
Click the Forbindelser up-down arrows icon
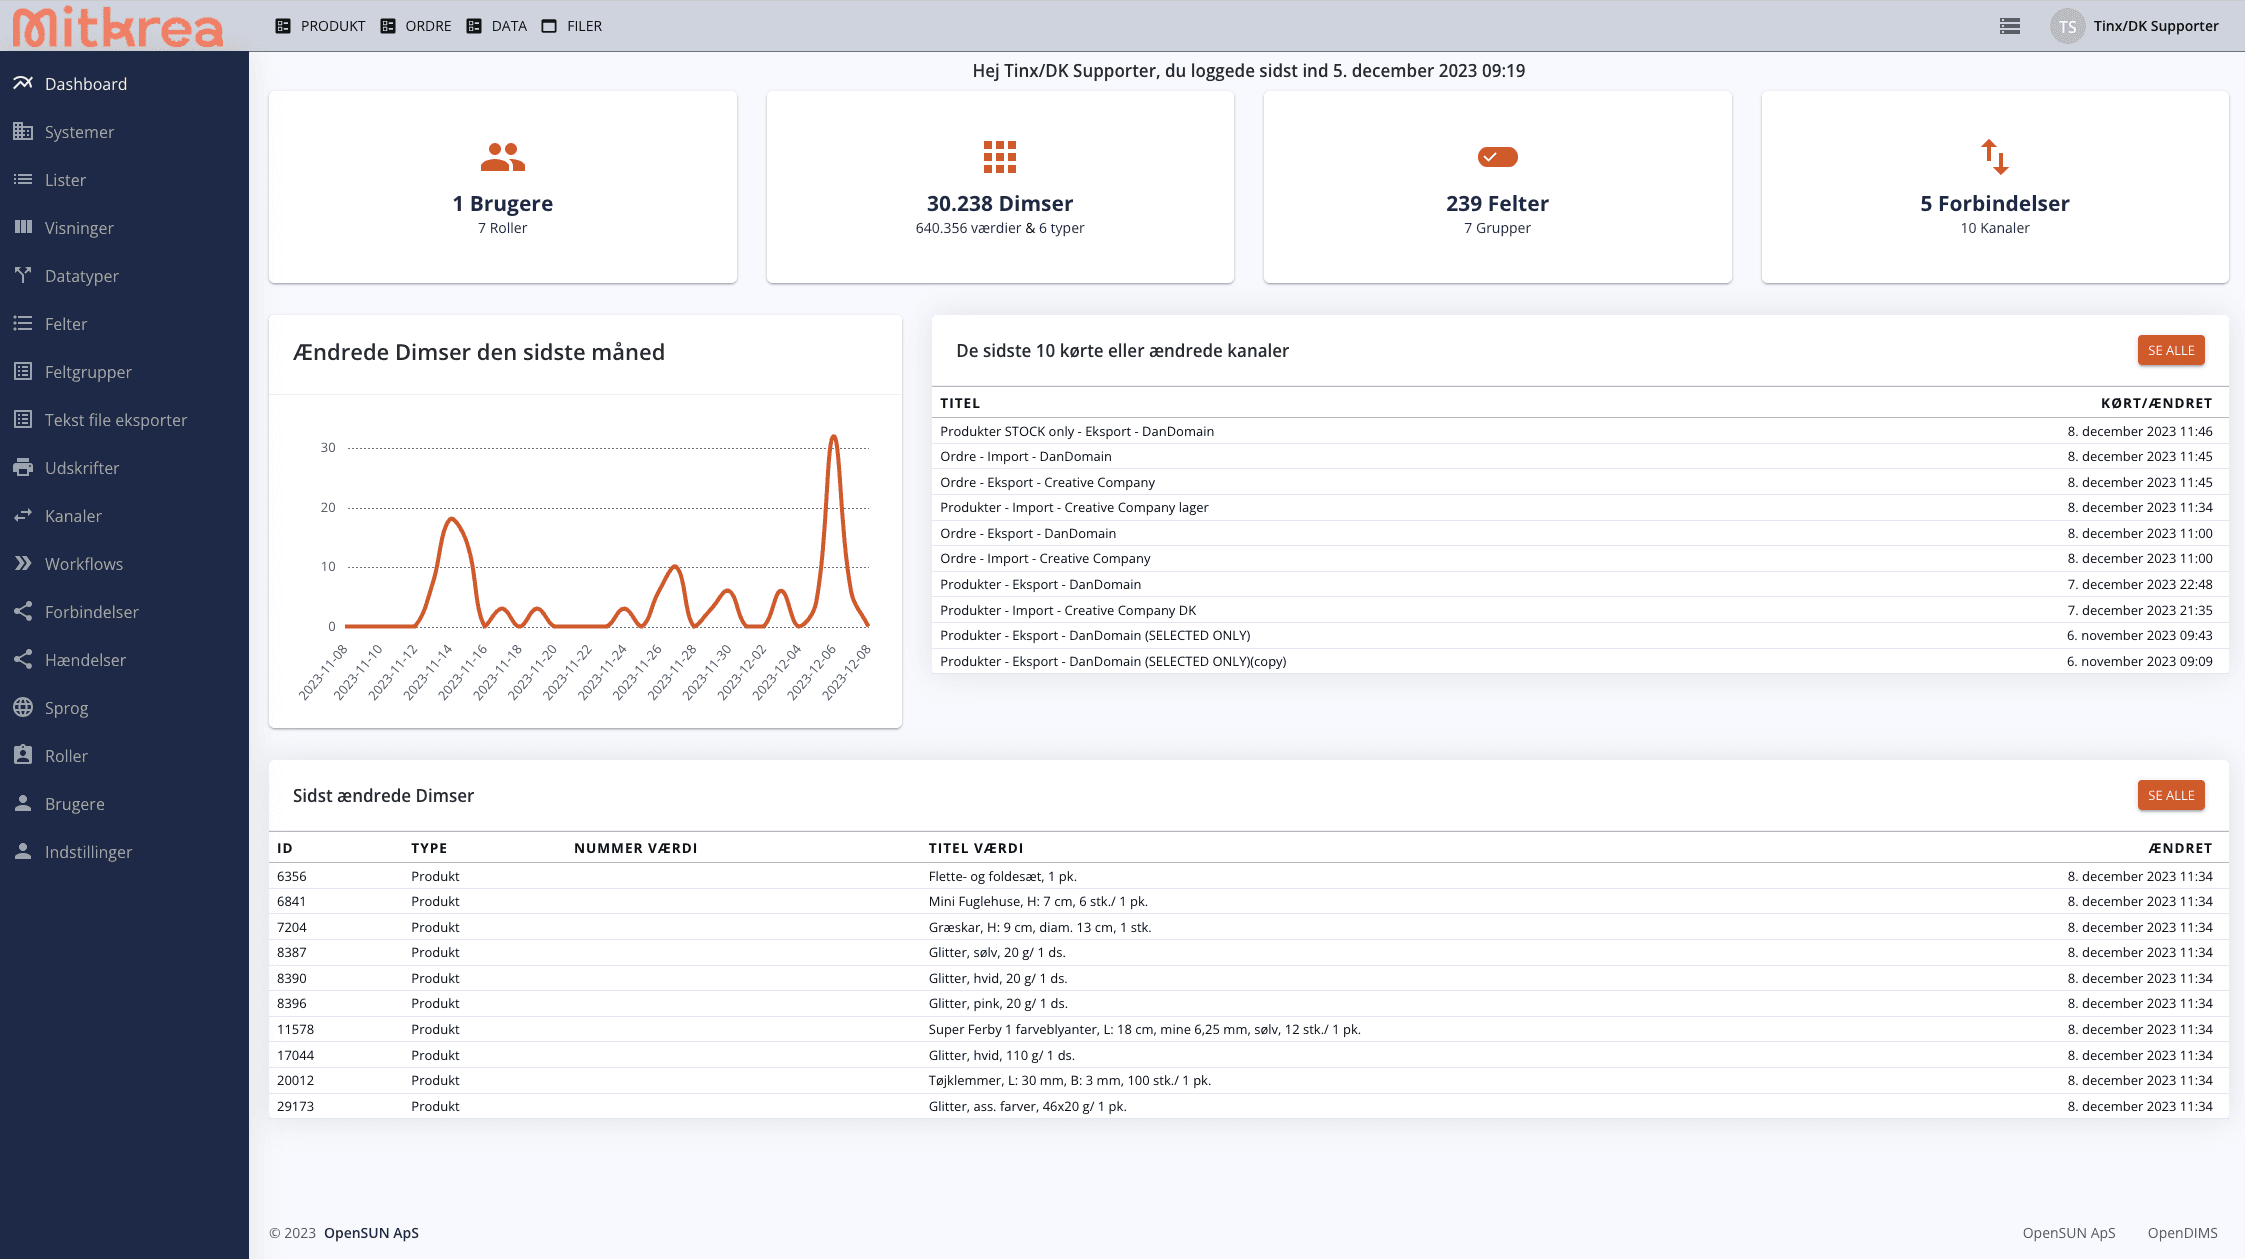coord(1995,157)
